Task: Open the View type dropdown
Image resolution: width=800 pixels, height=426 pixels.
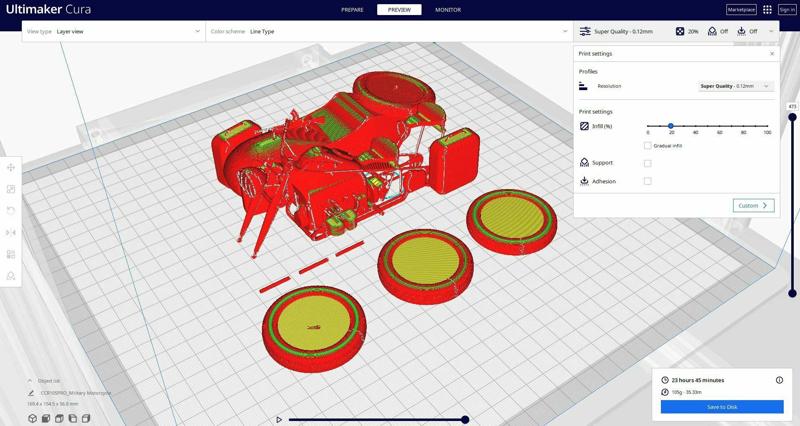Action: (113, 32)
